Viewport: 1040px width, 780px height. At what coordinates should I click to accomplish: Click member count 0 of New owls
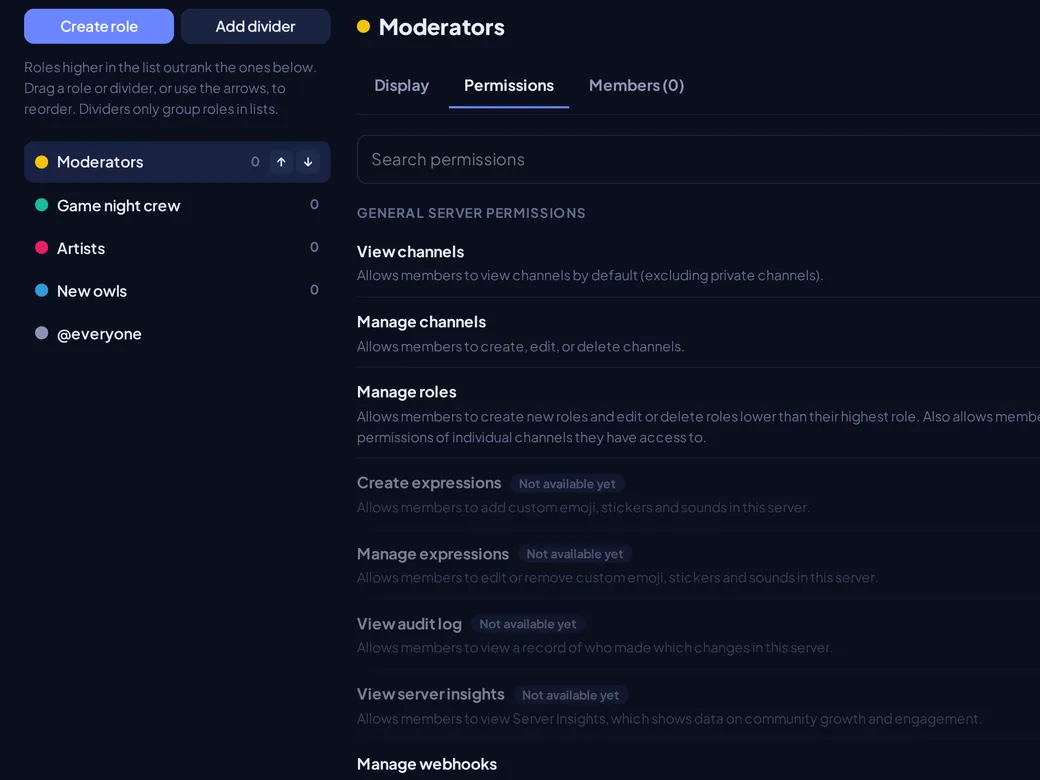[x=314, y=289]
